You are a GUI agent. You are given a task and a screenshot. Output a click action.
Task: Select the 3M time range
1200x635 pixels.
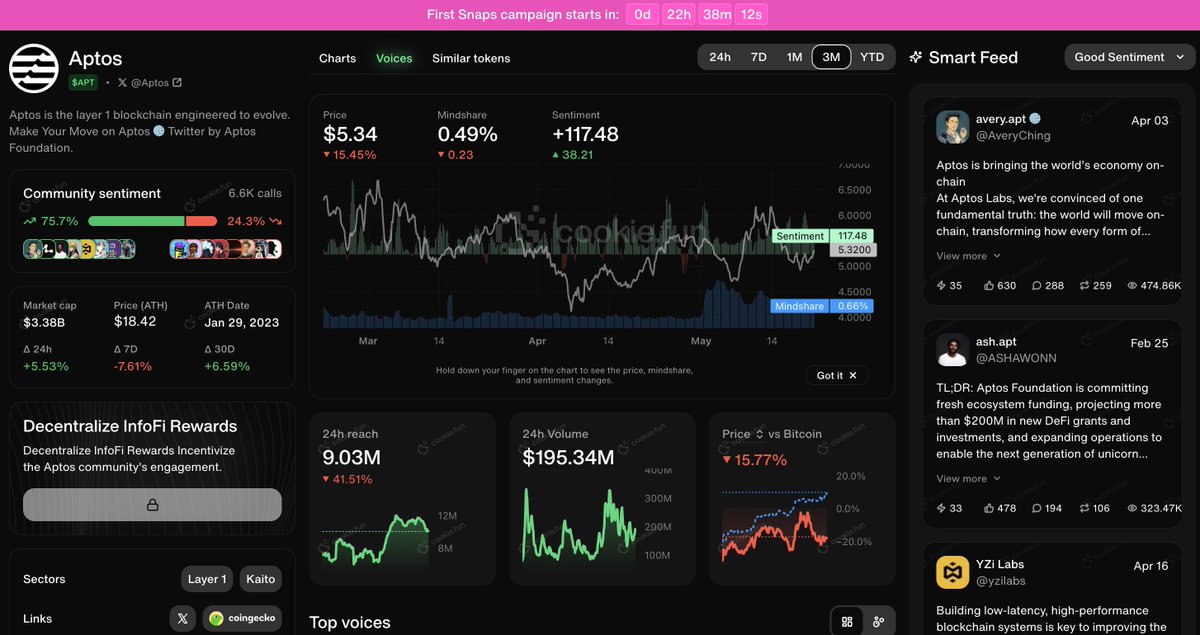pos(831,57)
